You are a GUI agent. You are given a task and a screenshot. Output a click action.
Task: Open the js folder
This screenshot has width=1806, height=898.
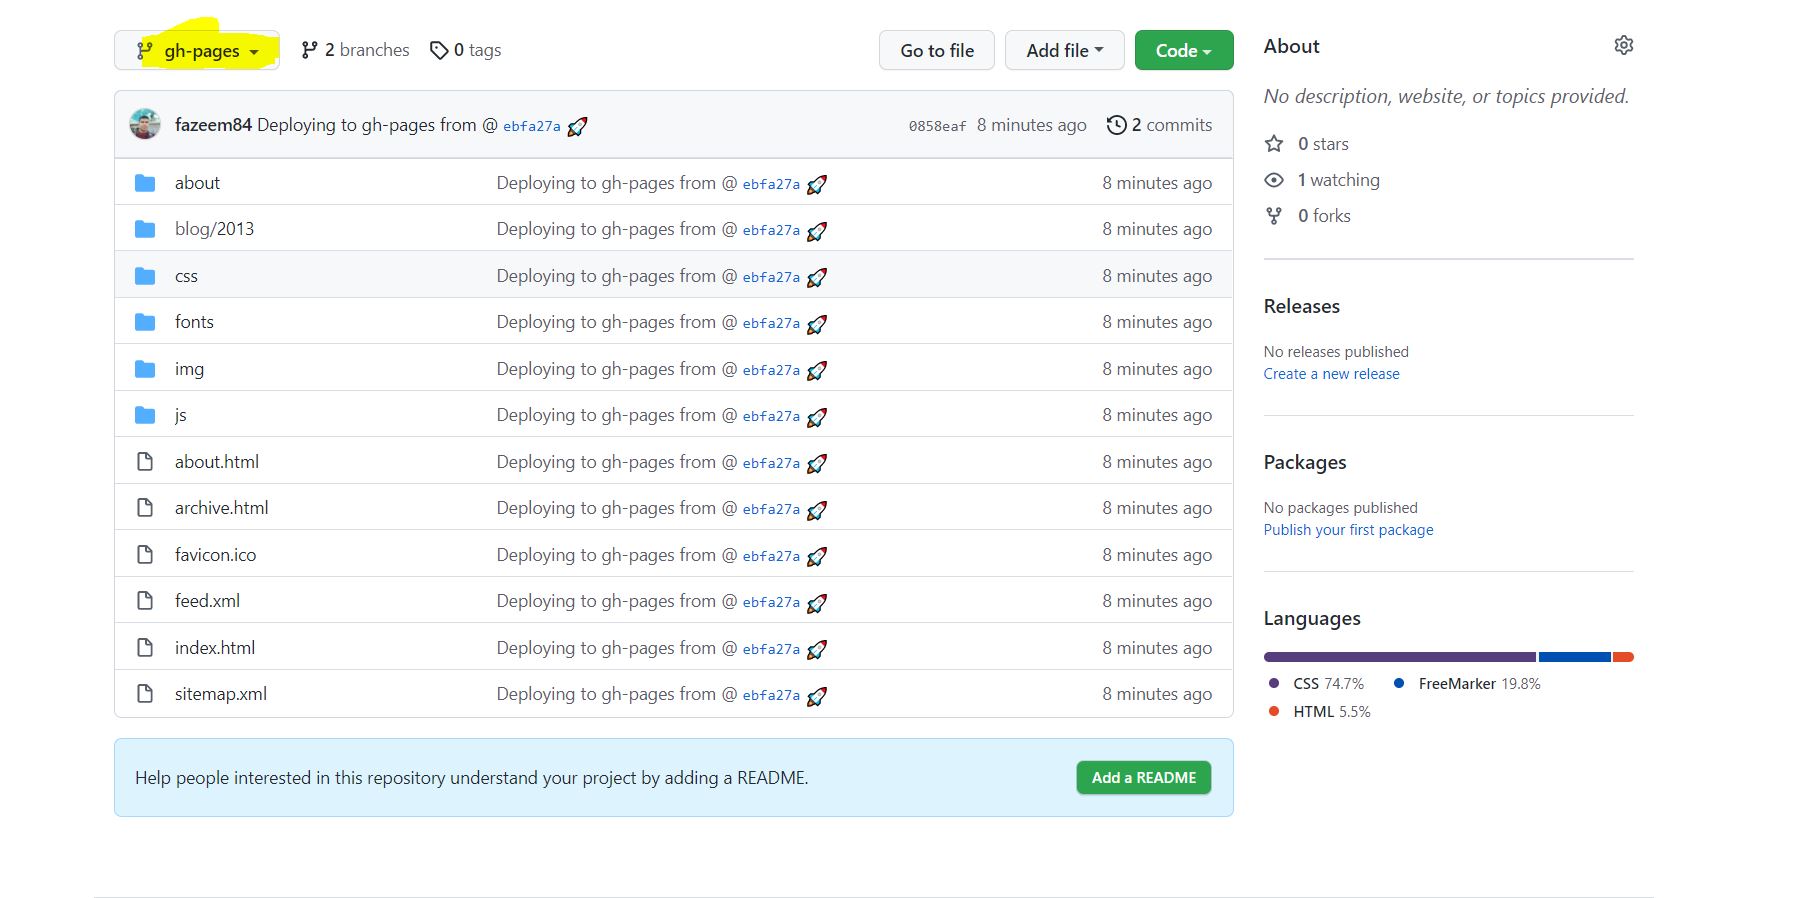181,415
